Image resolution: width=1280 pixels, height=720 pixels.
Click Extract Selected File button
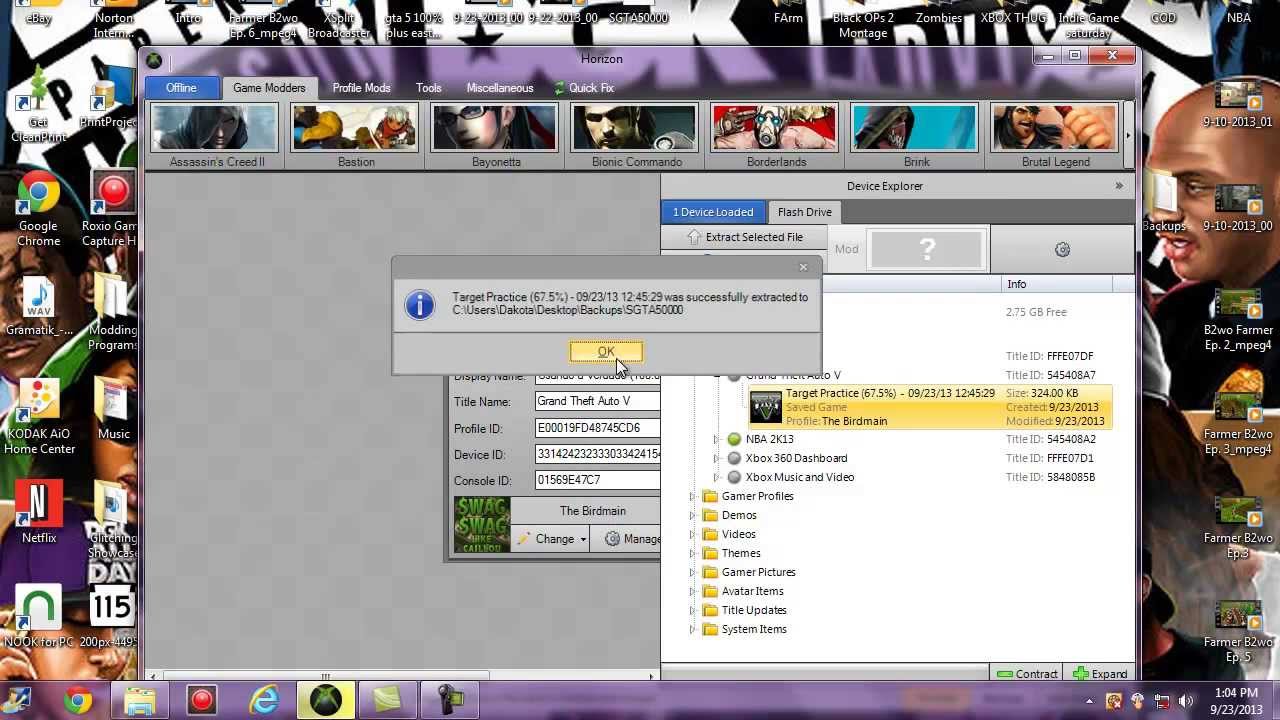pos(745,237)
